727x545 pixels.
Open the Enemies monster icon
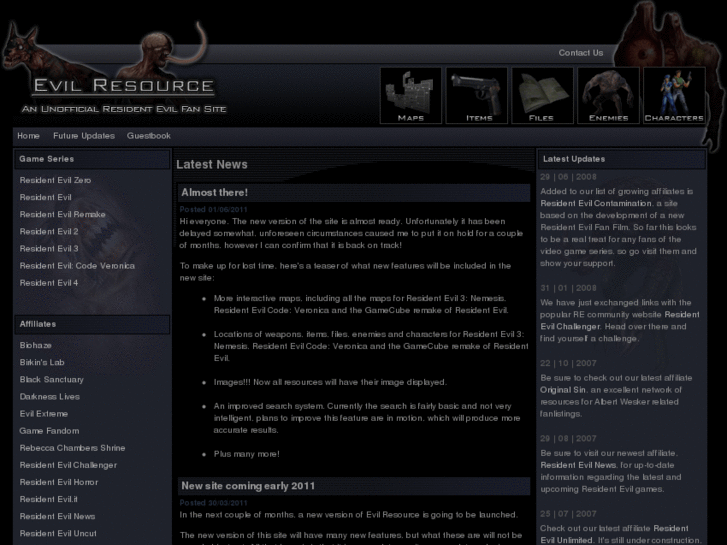(608, 96)
